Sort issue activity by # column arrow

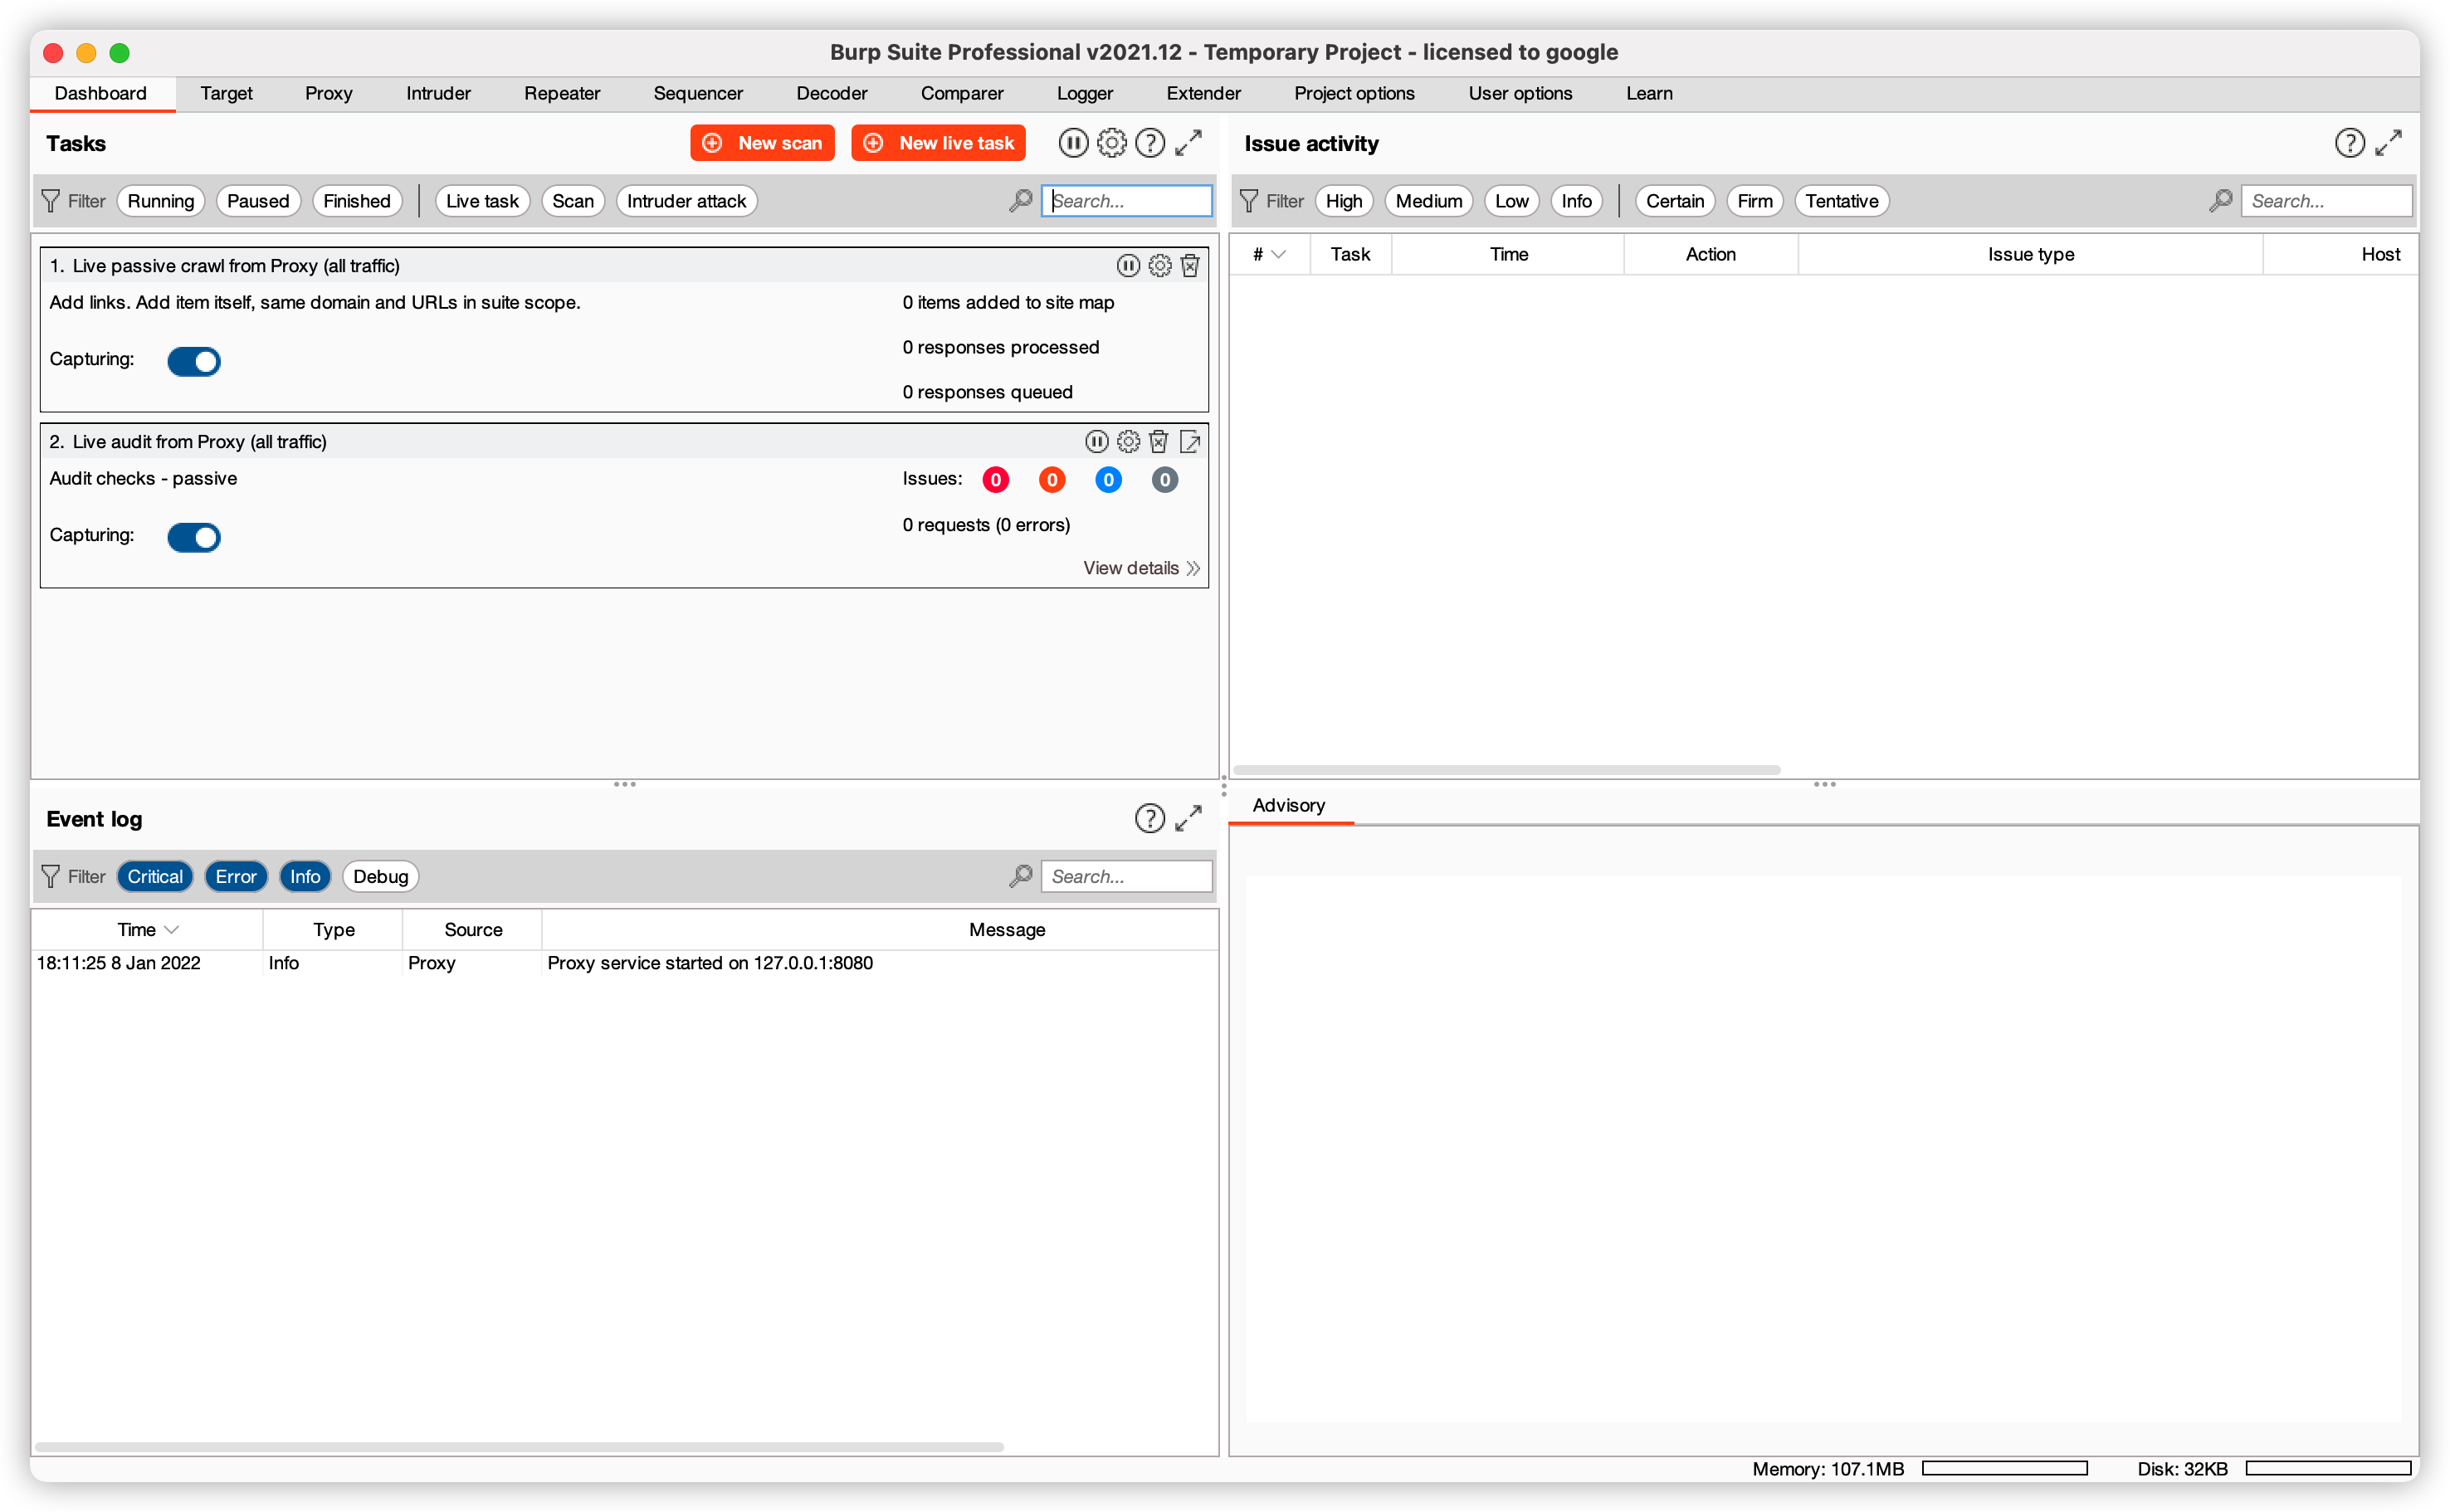1278,255
